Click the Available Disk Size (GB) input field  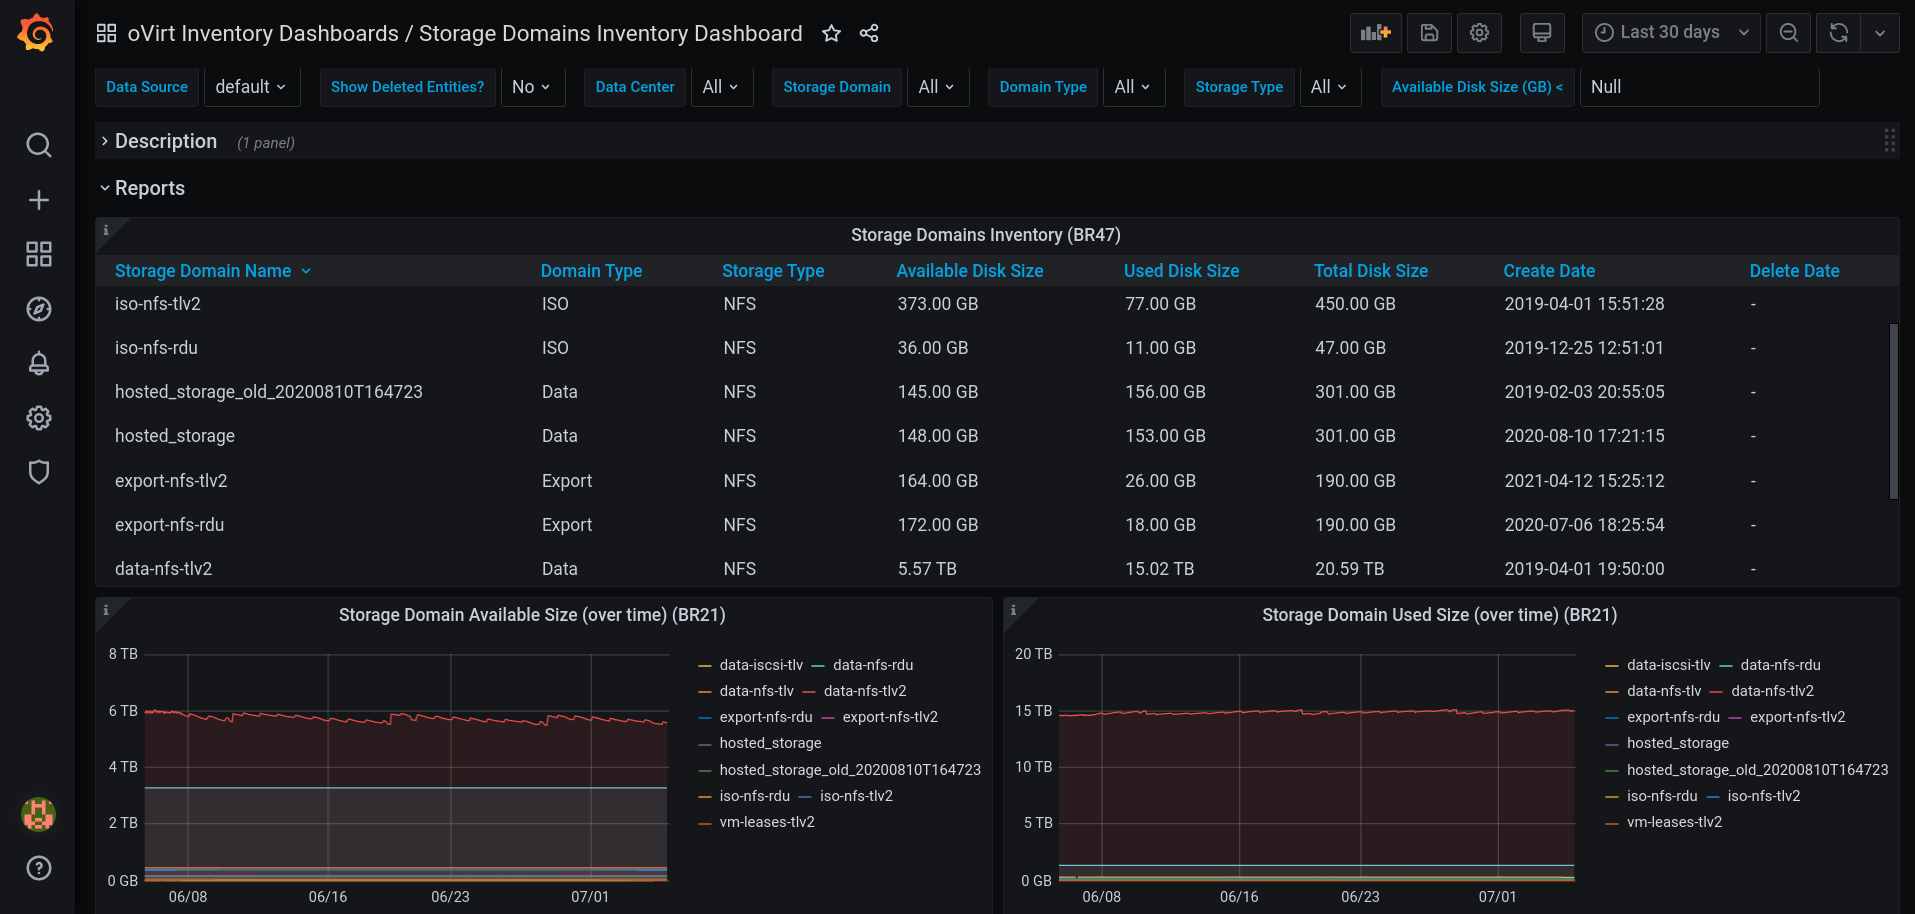point(1698,87)
